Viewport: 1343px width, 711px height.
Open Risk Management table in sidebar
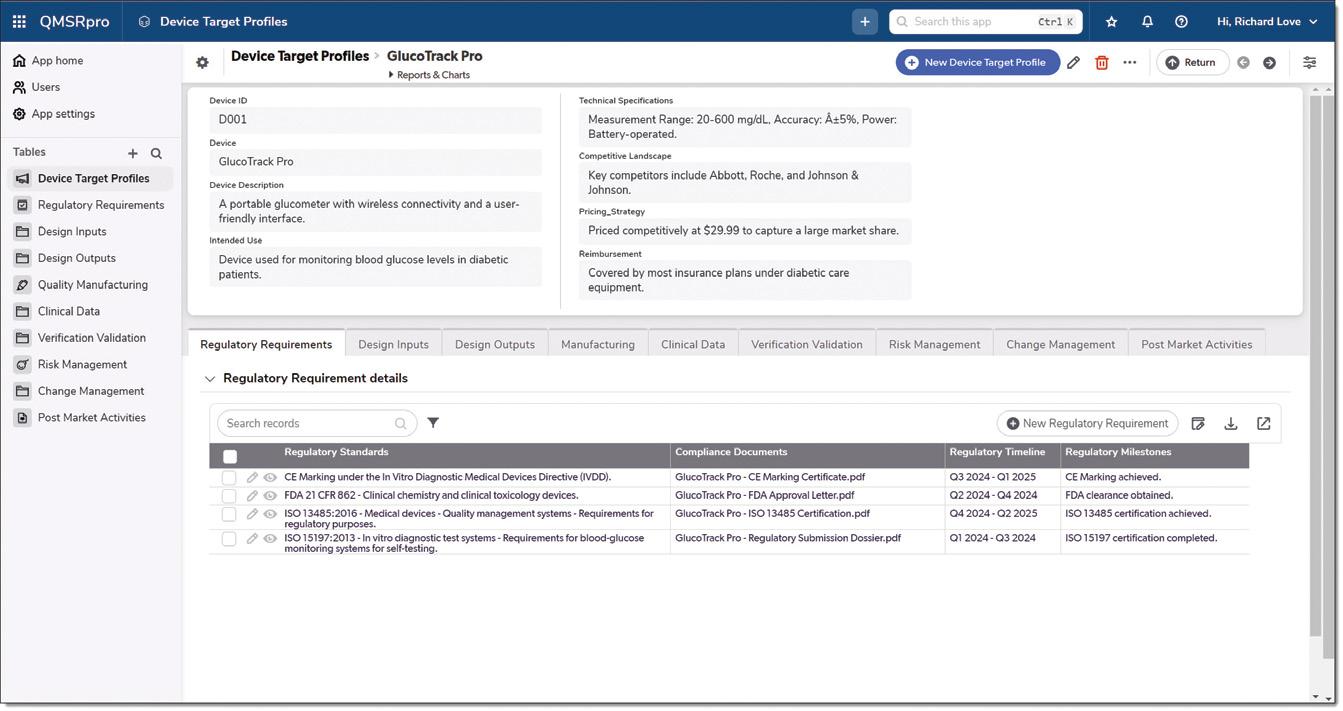(x=90, y=365)
